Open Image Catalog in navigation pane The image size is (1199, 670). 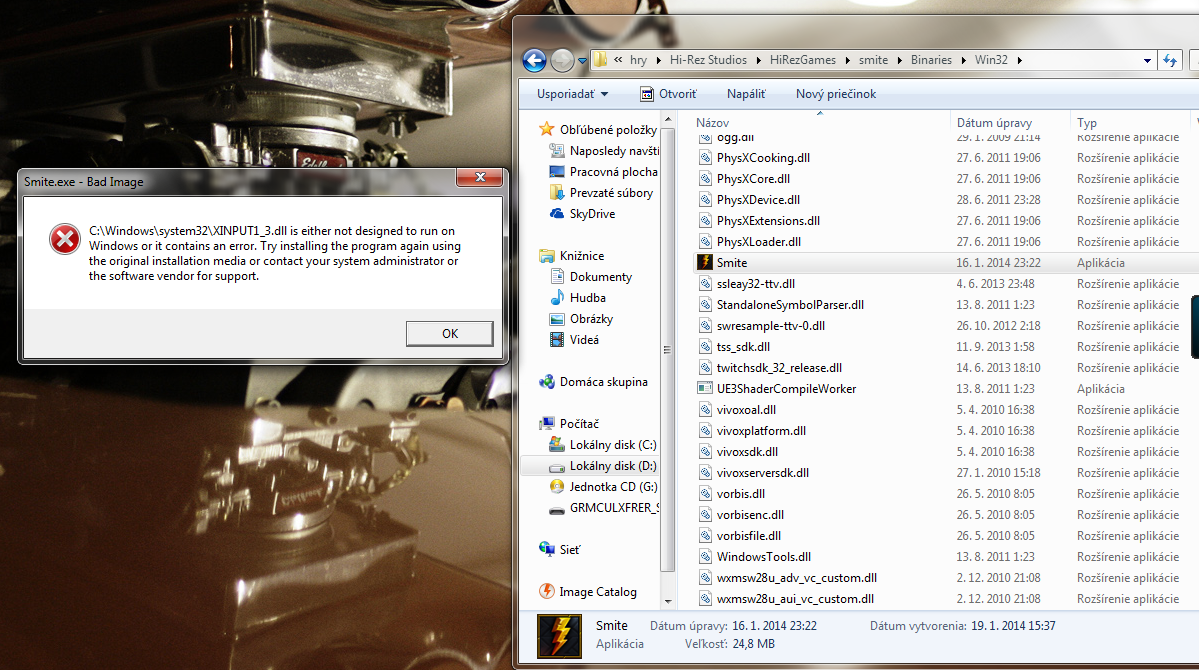[597, 592]
